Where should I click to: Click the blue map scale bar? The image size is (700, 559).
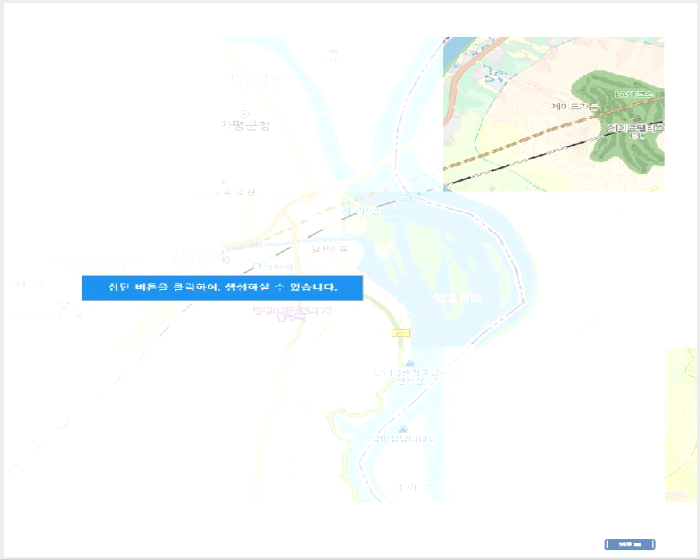coord(630,544)
